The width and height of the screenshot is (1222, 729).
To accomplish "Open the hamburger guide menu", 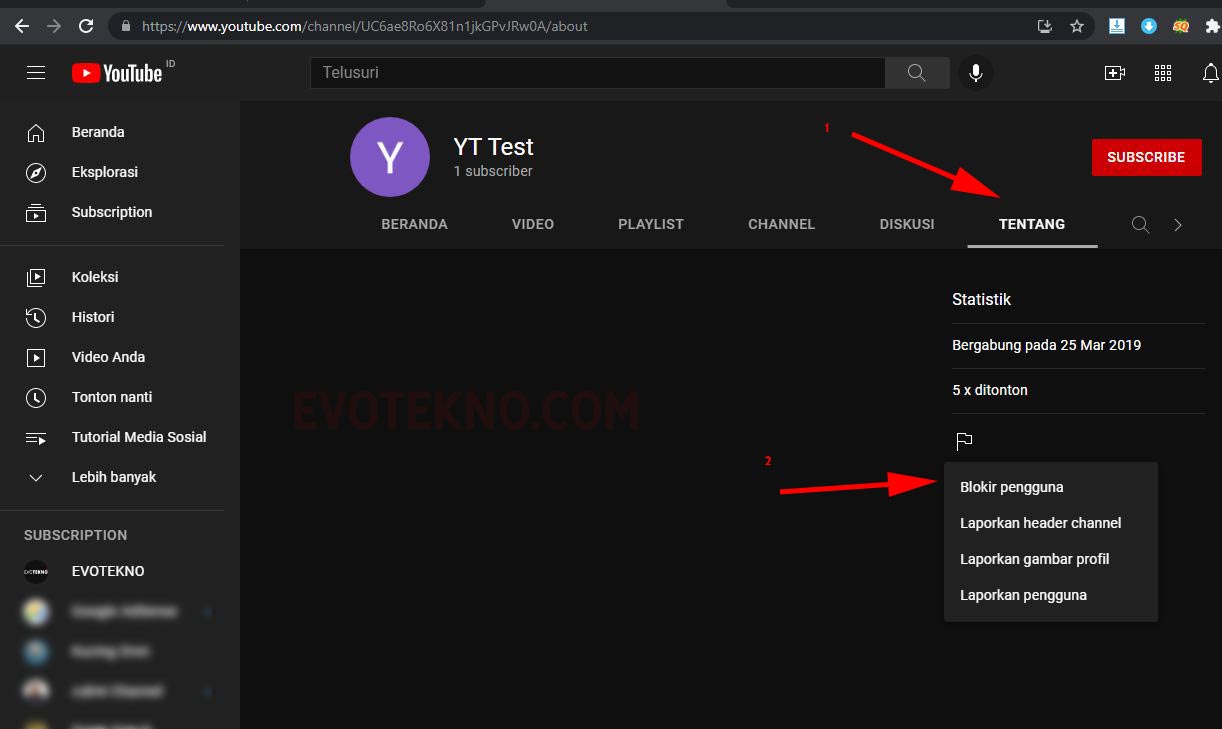I will click(36, 73).
